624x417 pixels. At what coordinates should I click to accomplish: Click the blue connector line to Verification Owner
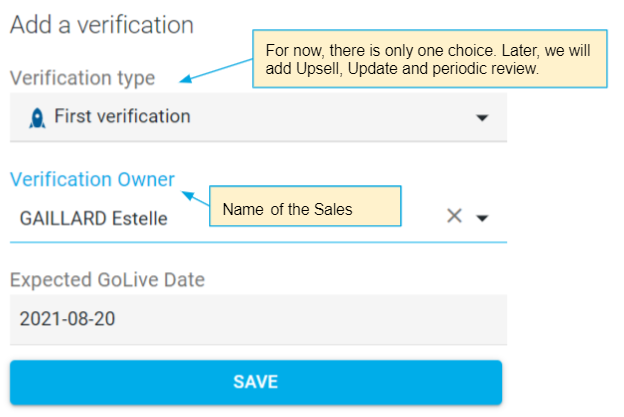192,190
